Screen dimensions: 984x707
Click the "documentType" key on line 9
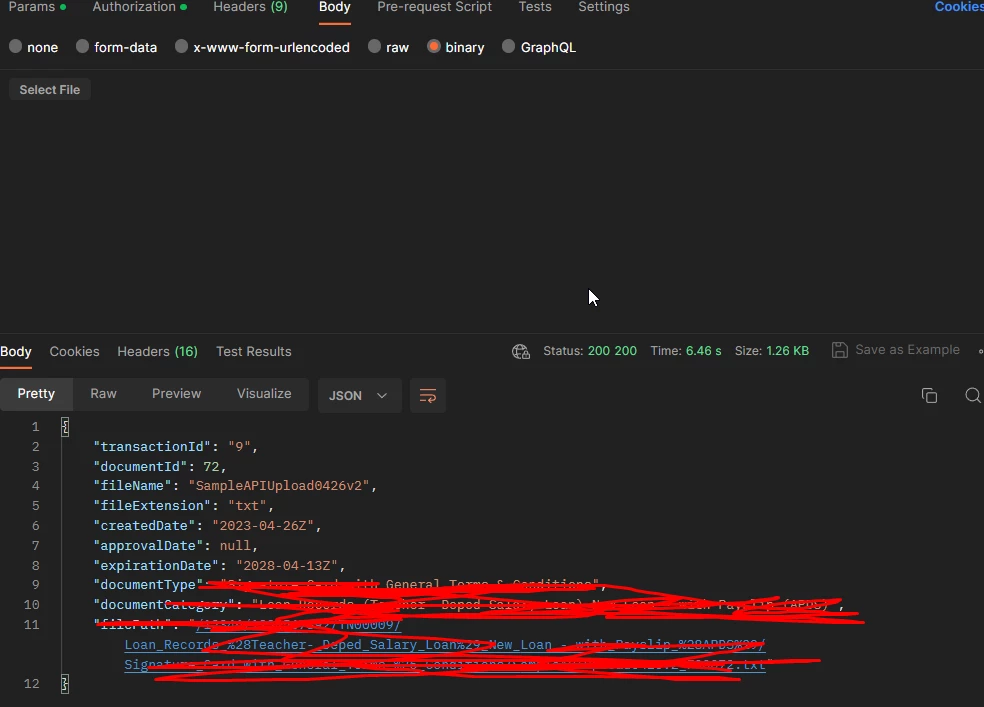[148, 585]
